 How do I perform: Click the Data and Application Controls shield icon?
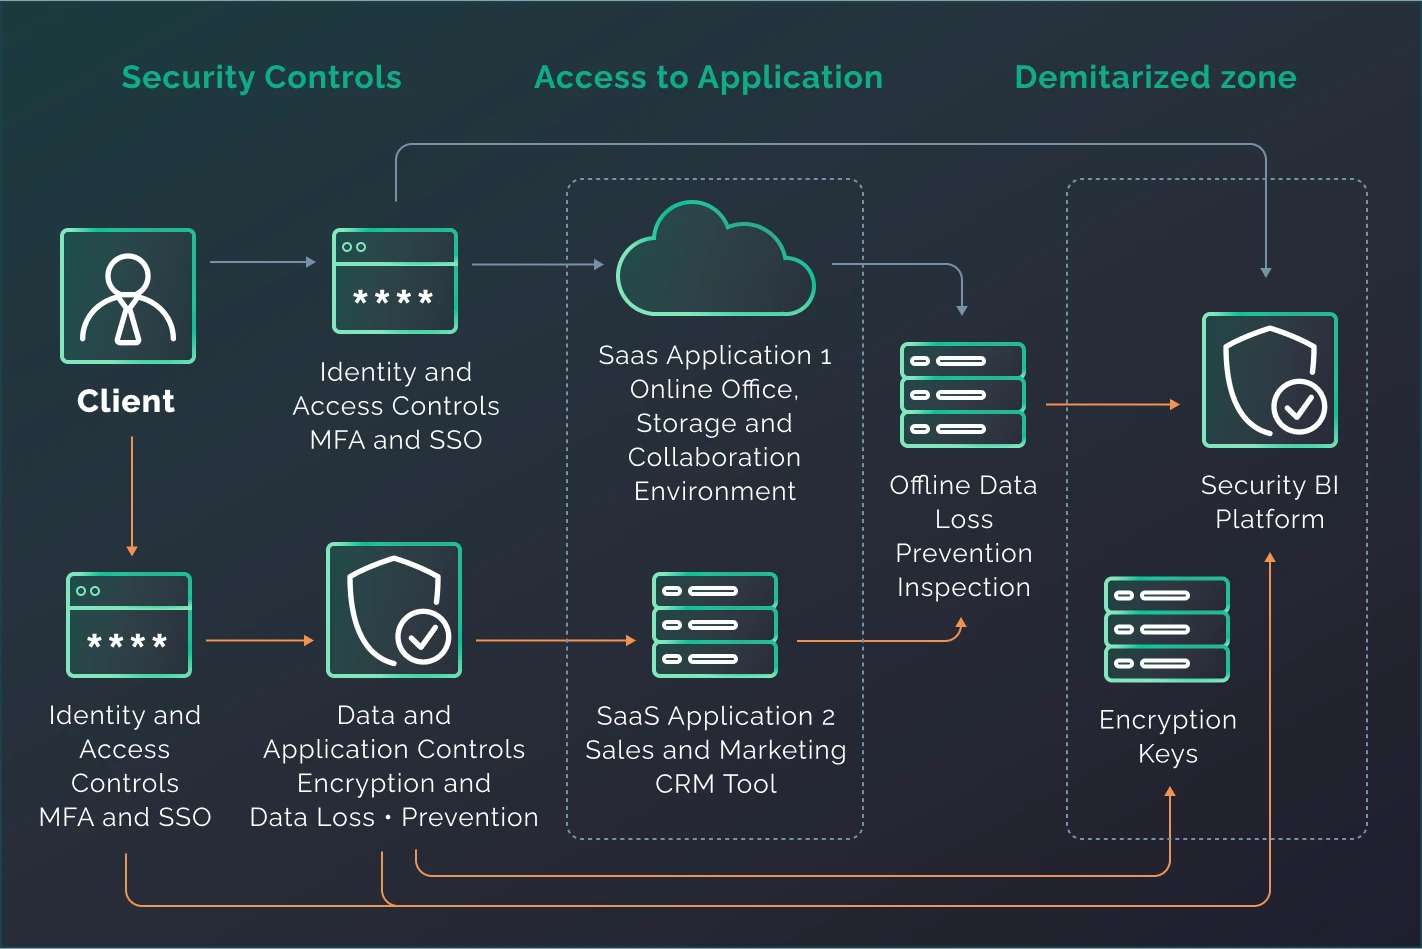pos(394,610)
